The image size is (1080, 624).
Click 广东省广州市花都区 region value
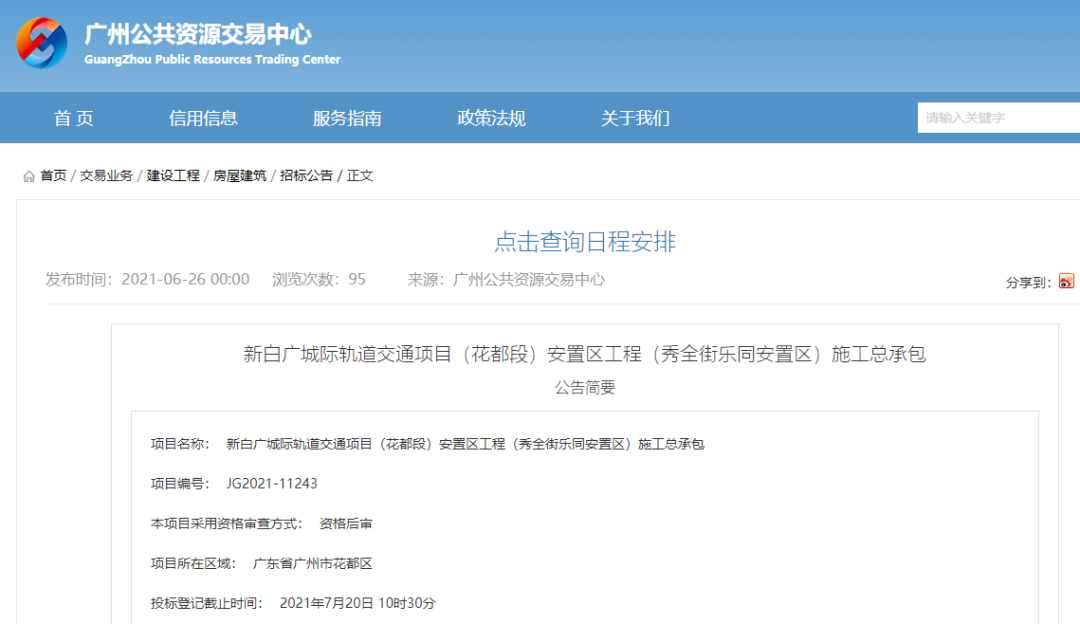click(x=313, y=563)
